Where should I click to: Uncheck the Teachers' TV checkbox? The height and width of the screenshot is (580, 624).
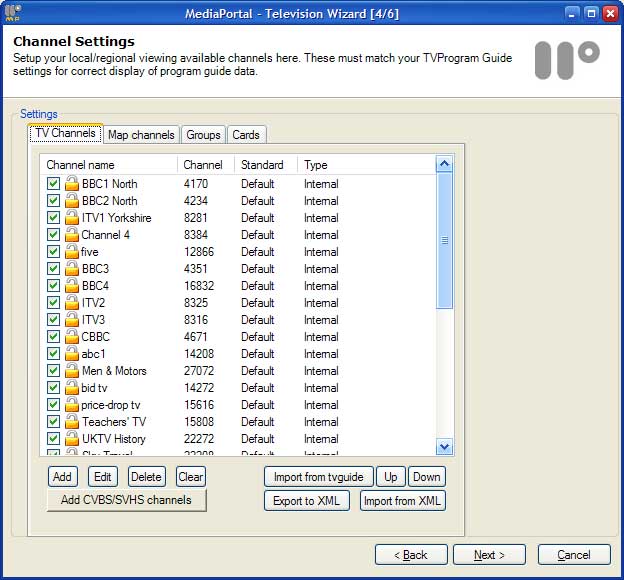coord(53,422)
